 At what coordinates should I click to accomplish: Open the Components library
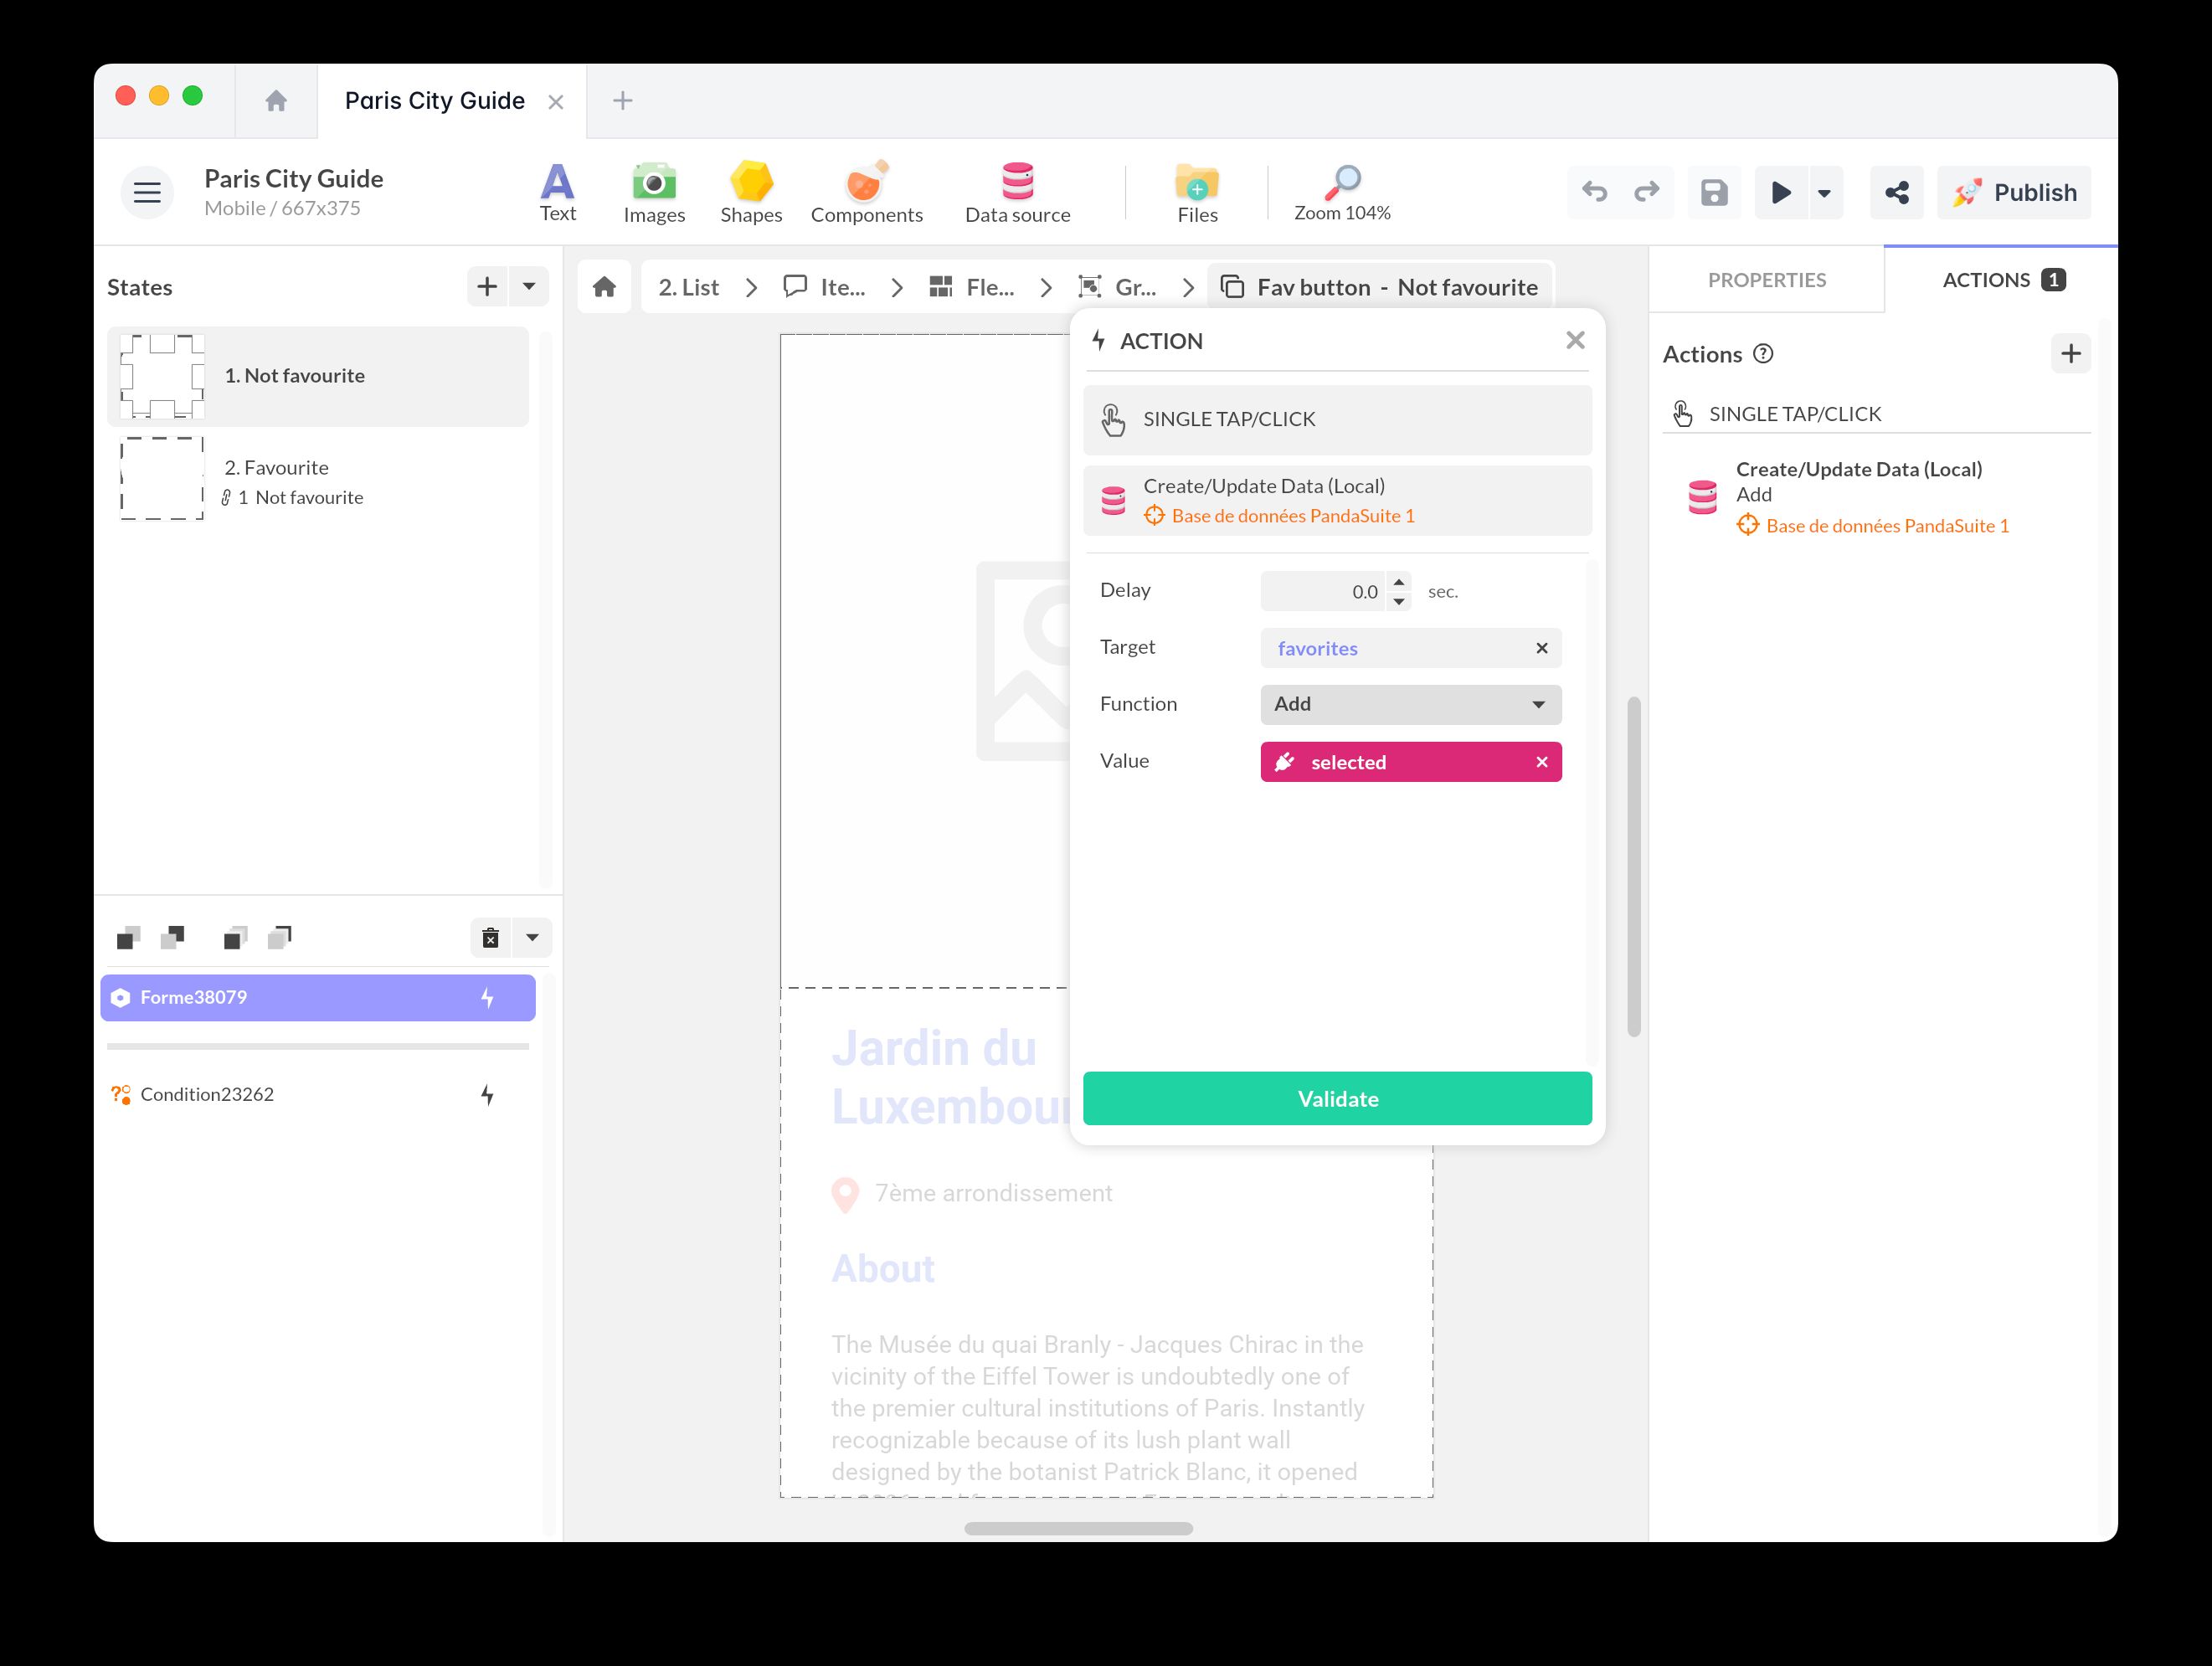click(866, 192)
